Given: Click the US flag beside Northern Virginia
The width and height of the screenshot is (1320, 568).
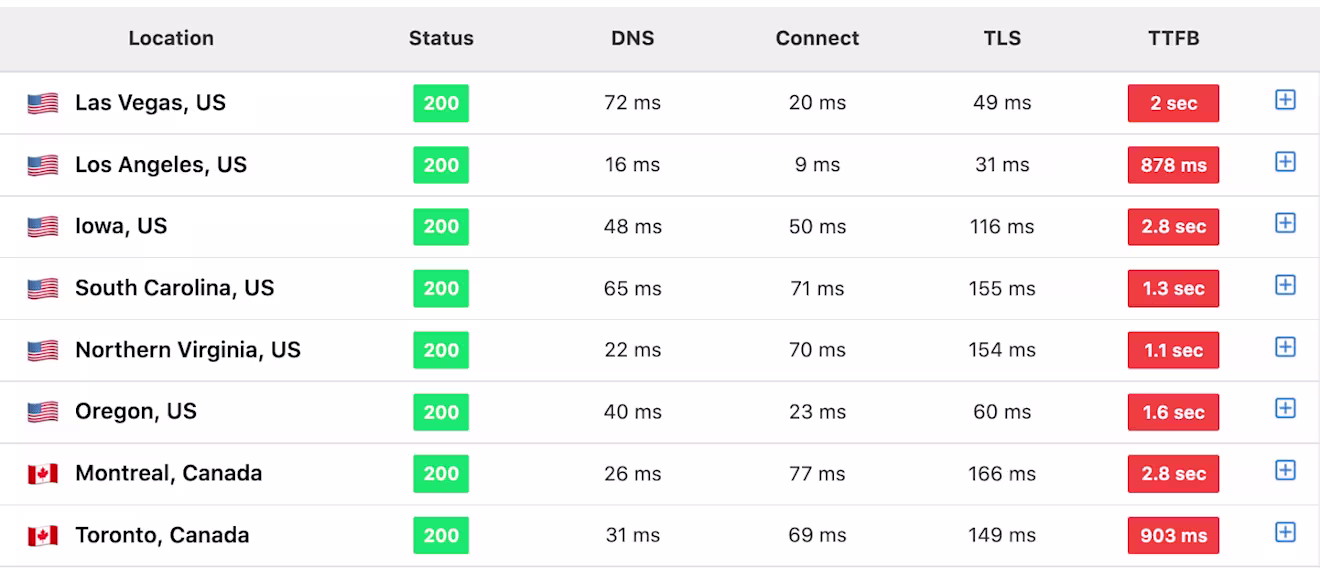Looking at the screenshot, I should pyautogui.click(x=42, y=351).
